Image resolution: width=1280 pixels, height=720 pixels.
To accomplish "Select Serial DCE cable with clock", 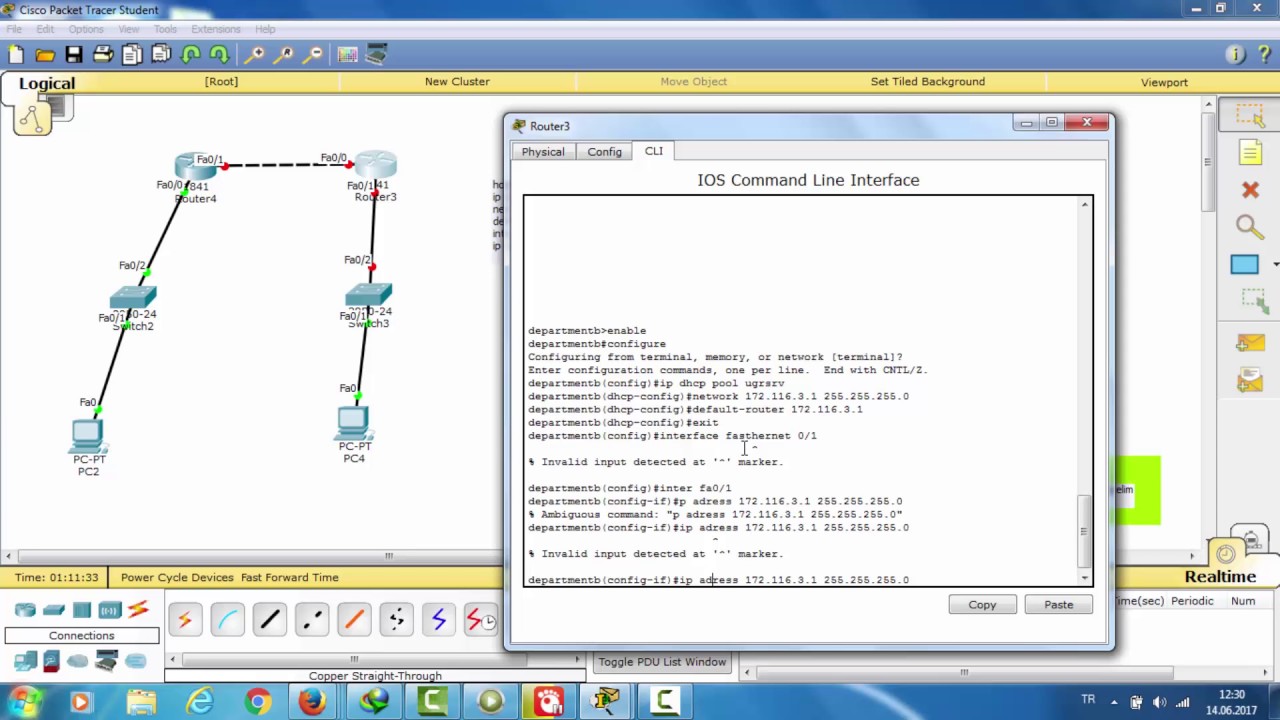I will pos(480,621).
